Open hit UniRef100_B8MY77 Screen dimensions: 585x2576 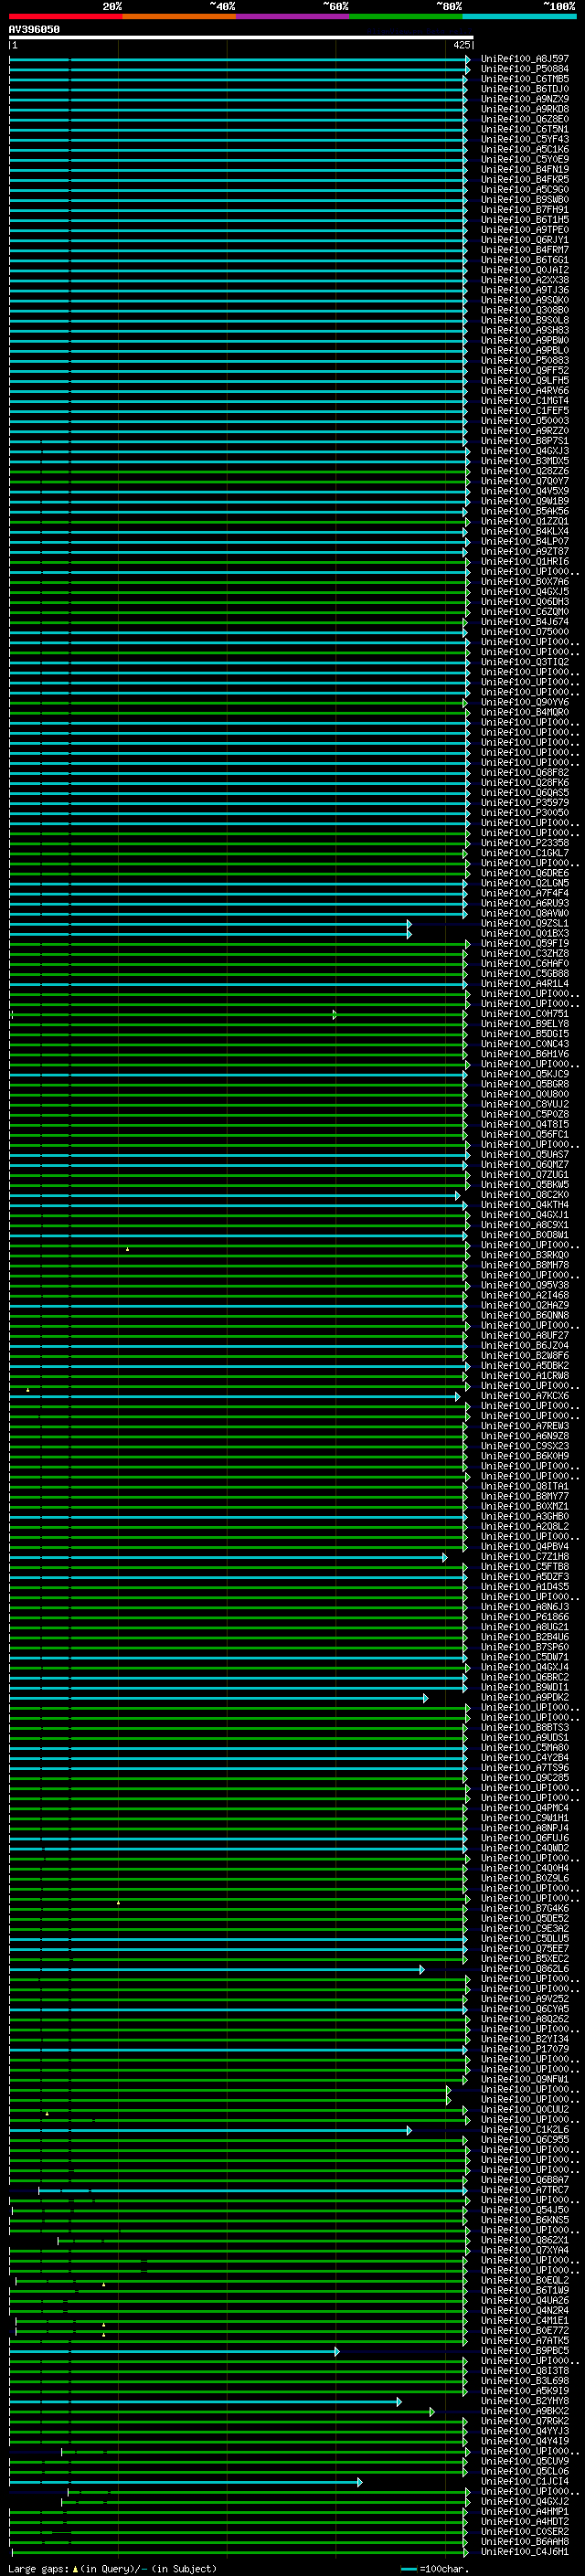click(x=525, y=1496)
